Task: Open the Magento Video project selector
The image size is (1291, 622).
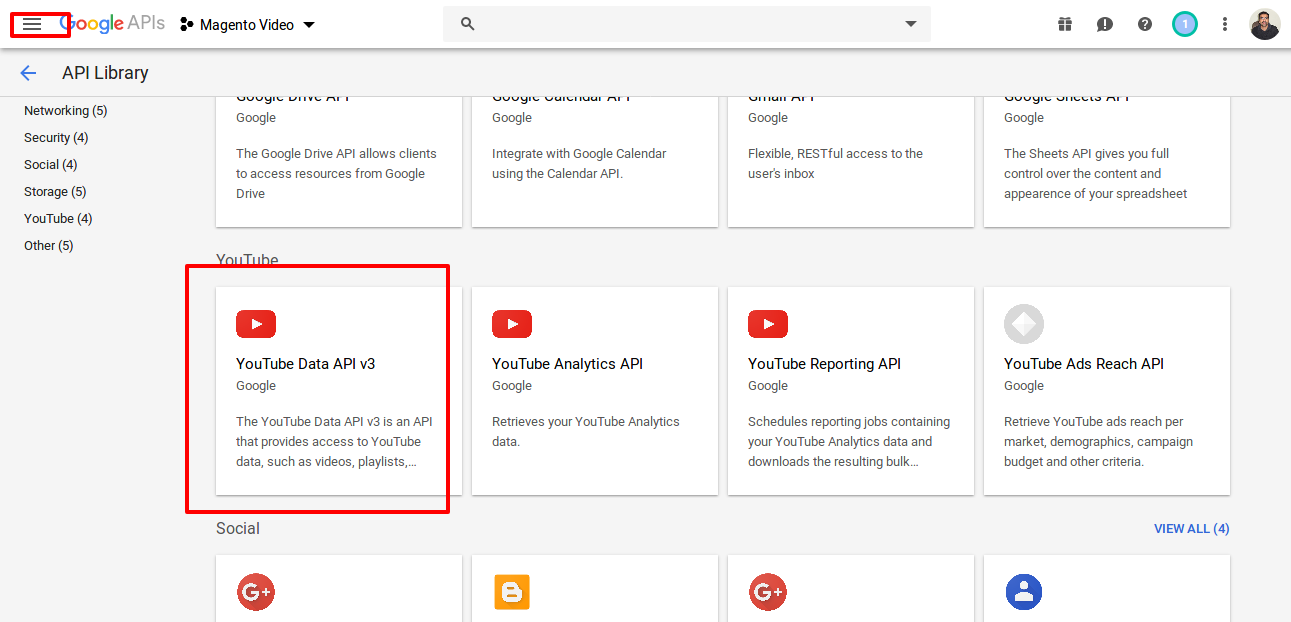Action: 247,25
